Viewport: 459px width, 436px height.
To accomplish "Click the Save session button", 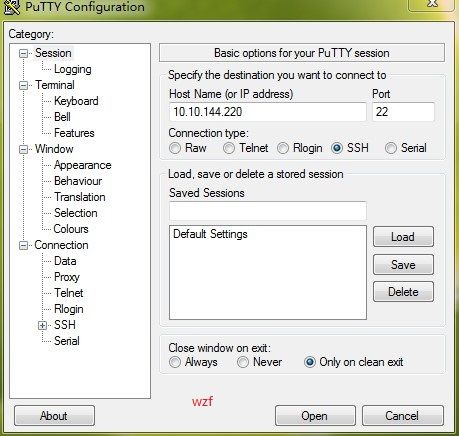I will click(x=403, y=265).
